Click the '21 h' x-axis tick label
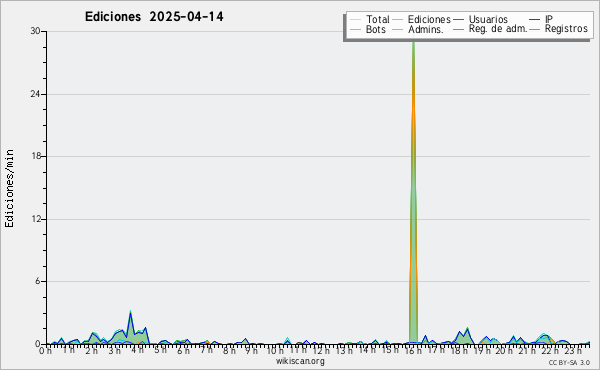The image size is (600, 370). pyautogui.click(x=527, y=350)
